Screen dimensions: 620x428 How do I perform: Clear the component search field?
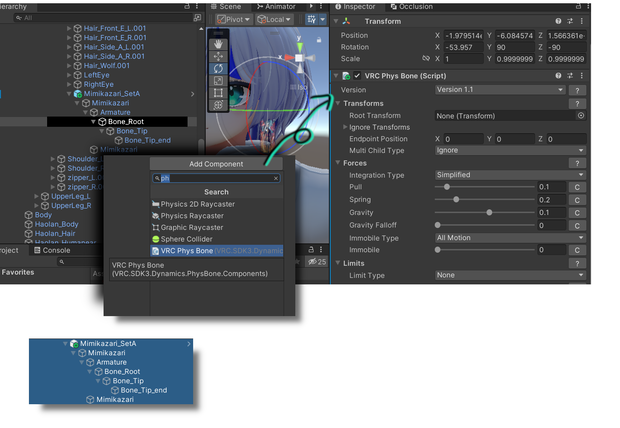[276, 178]
